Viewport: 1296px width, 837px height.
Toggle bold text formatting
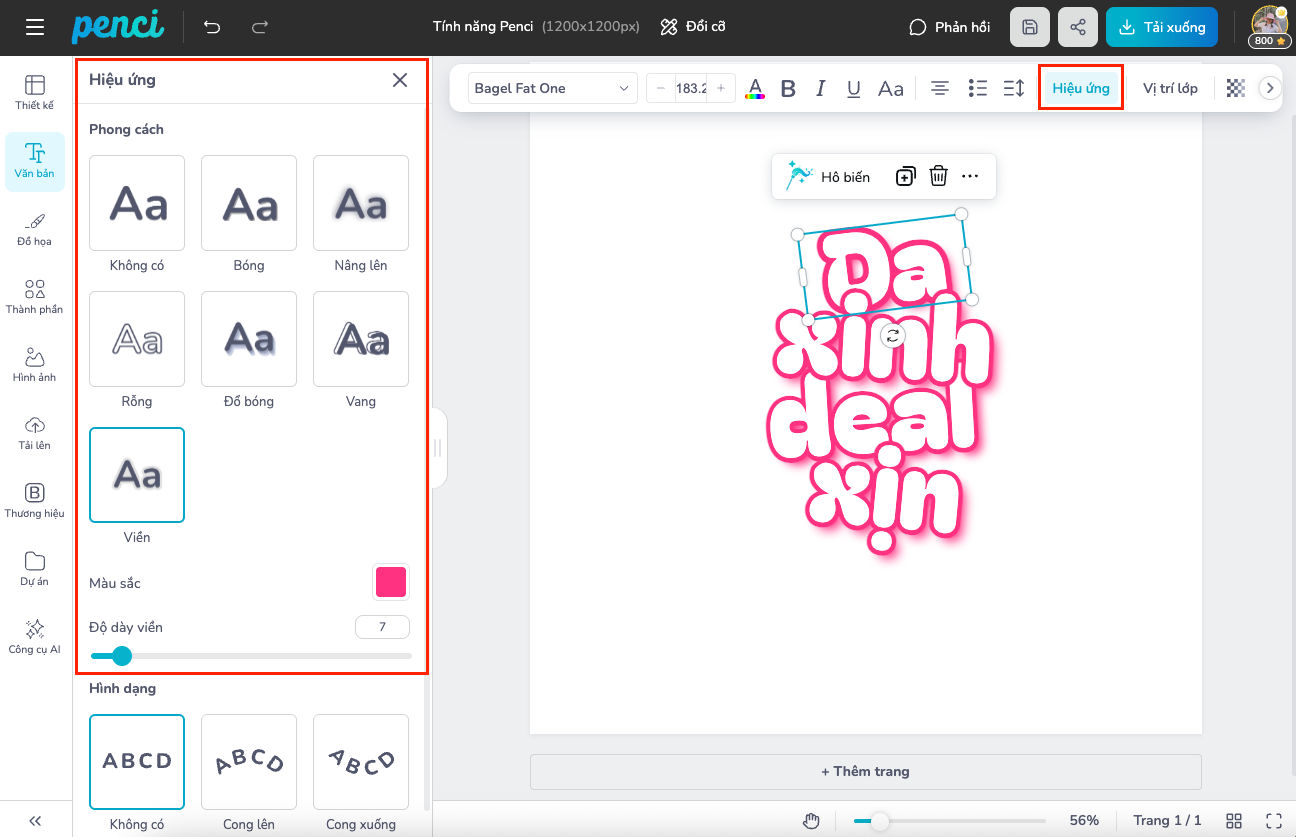788,88
